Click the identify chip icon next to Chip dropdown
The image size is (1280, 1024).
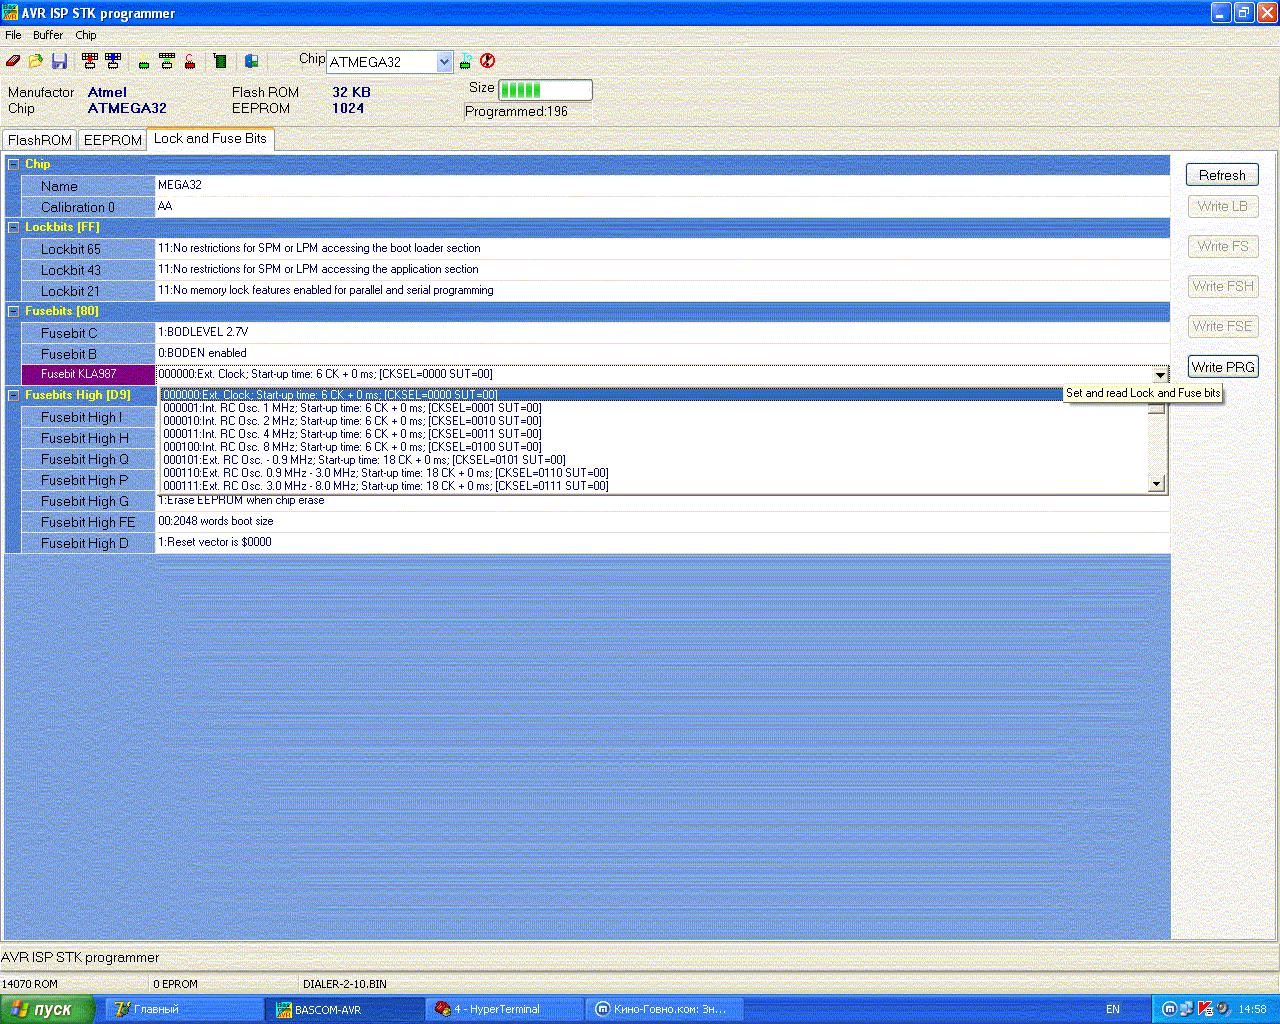coord(466,62)
